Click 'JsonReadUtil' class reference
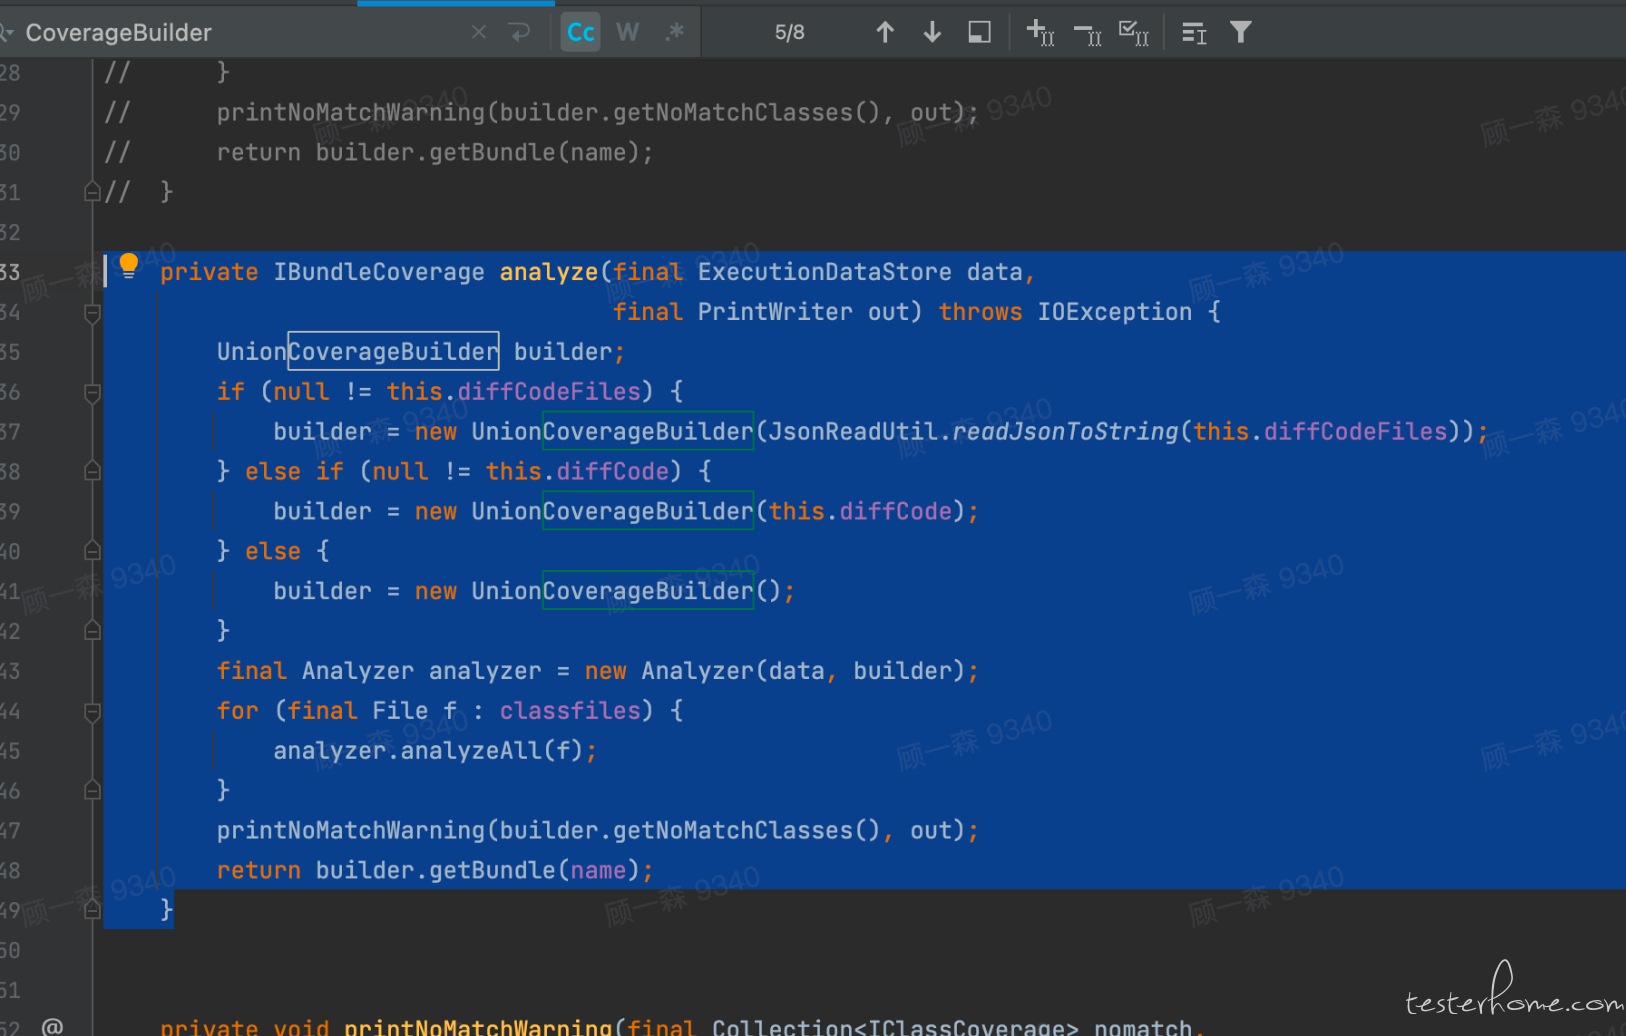 point(853,431)
